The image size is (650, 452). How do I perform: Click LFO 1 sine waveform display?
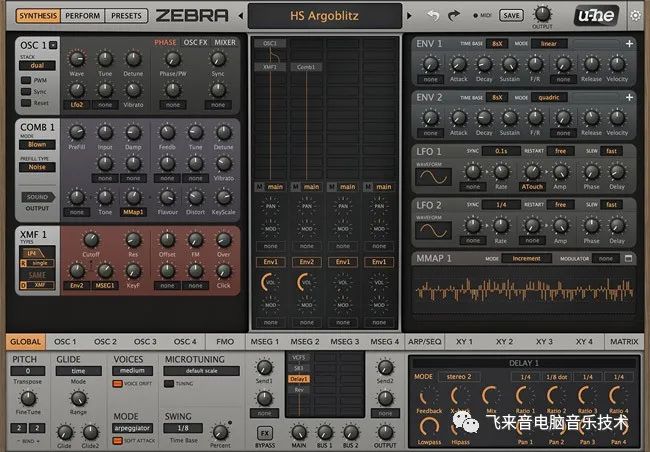(434, 177)
